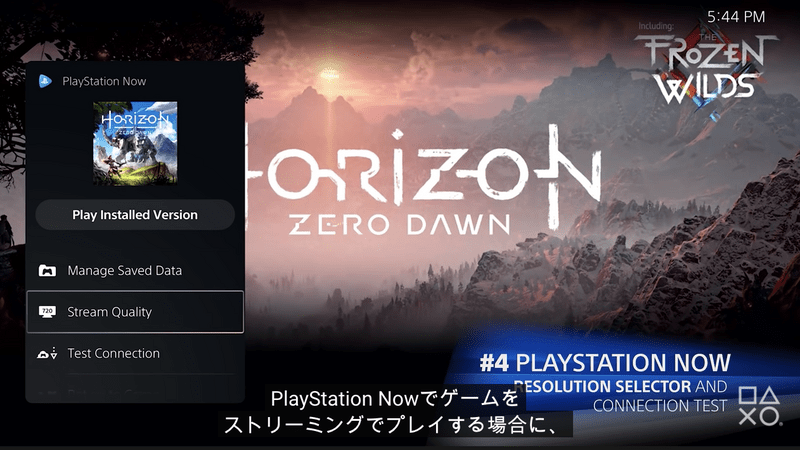Click the Japanese subtitle caption
The width and height of the screenshot is (800, 450).
395,411
